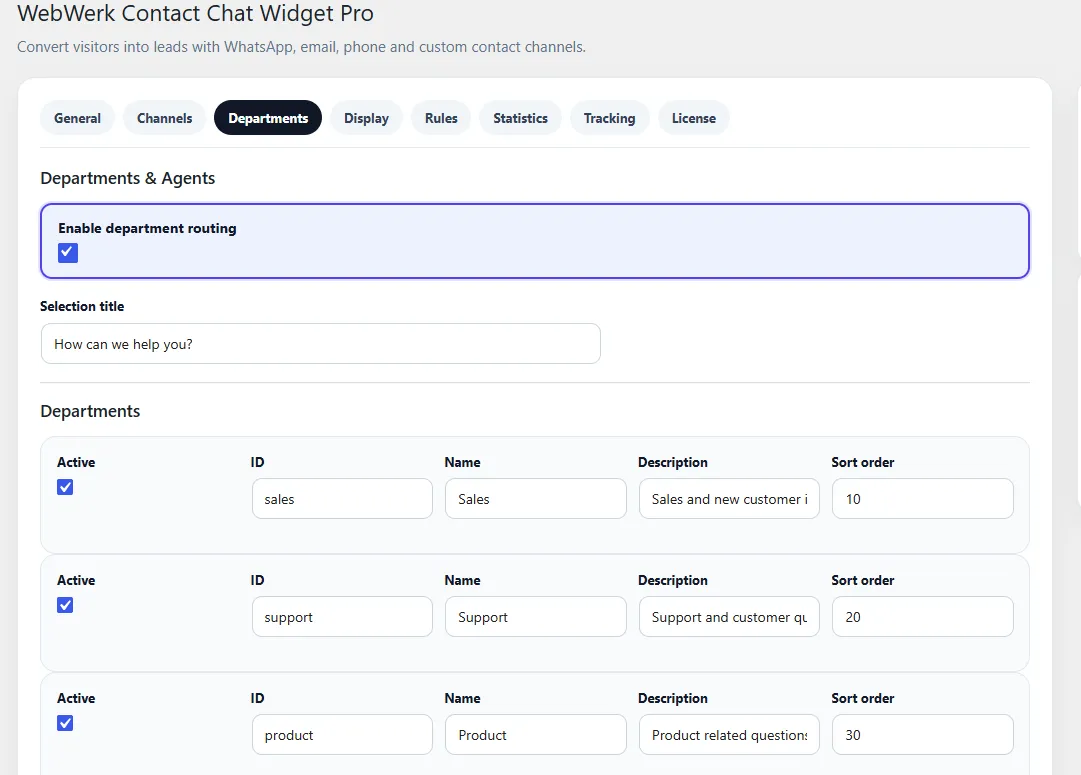Screen dimensions: 1081x775
Task: Click the Selection title input field
Action: [x=321, y=343]
